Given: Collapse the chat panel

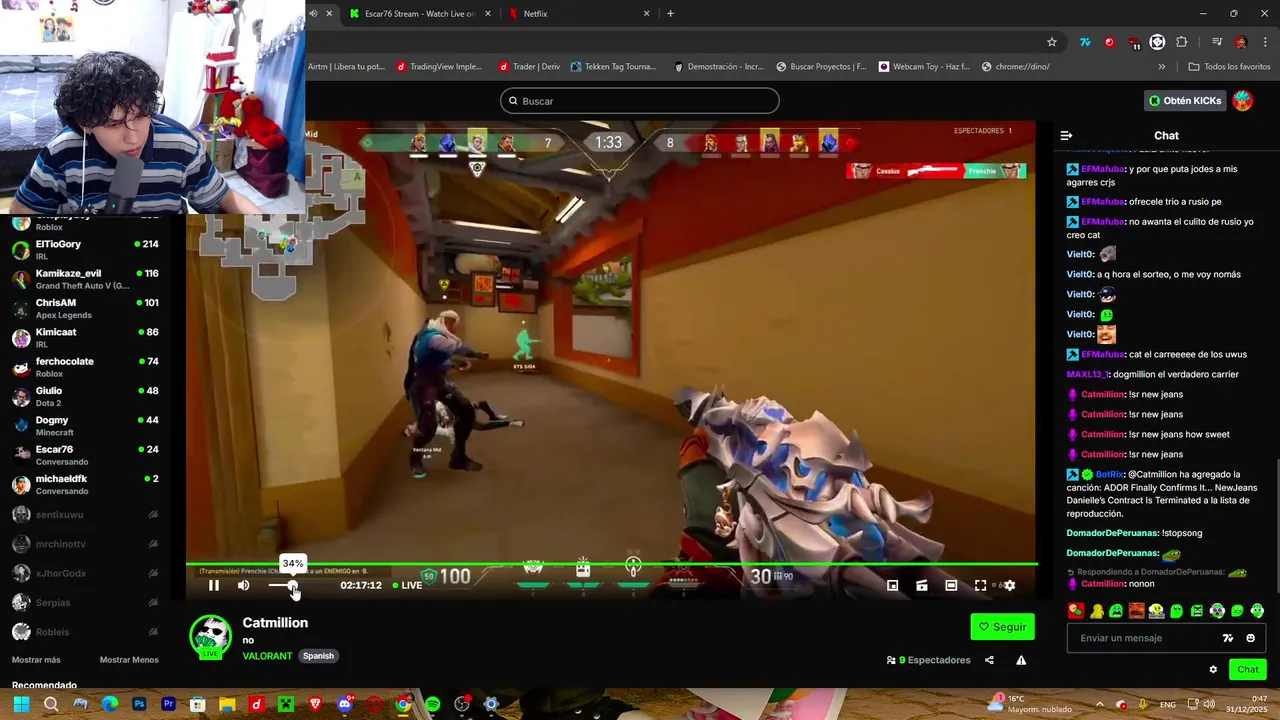Looking at the screenshot, I should [x=1066, y=135].
